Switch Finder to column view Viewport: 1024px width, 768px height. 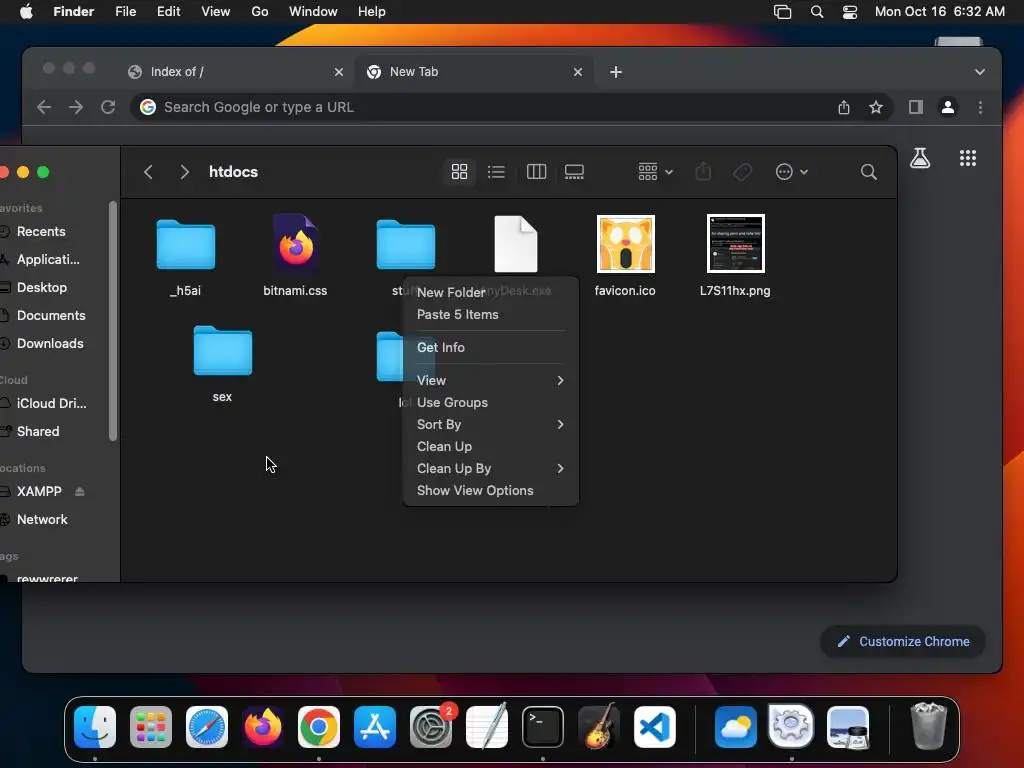[536, 172]
